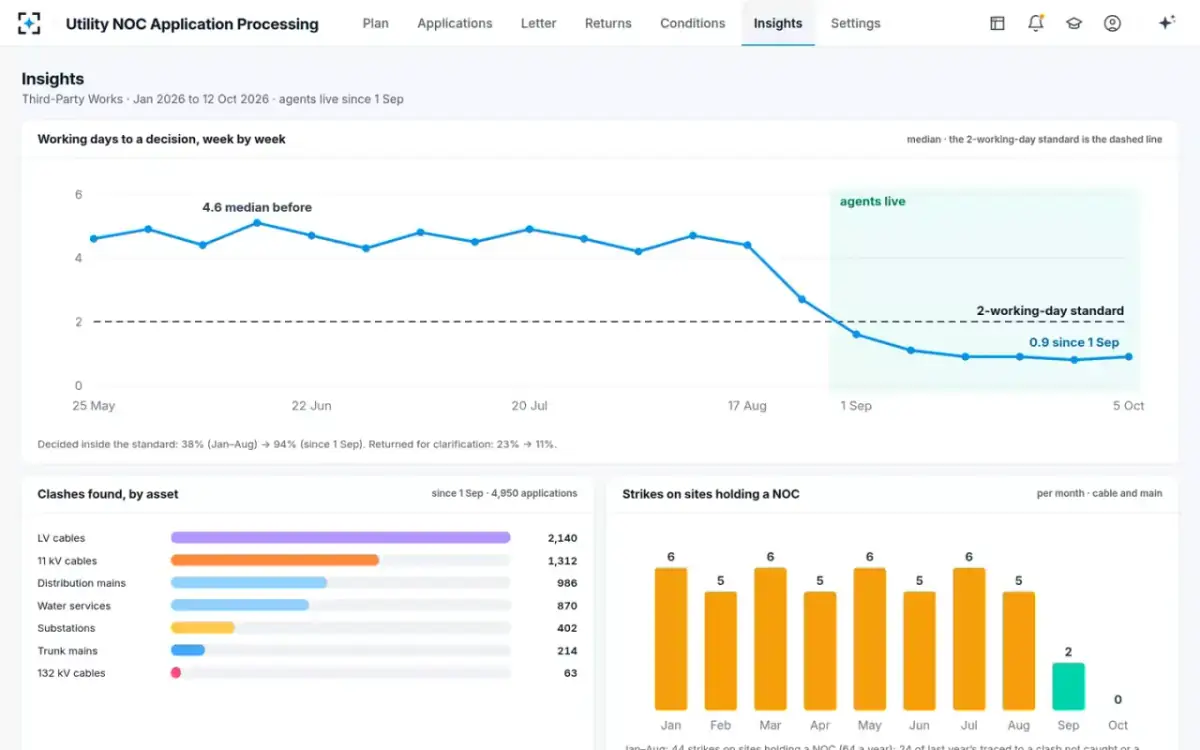Click the Jul strikes bar
The height and width of the screenshot is (750, 1200).
[x=969, y=639]
